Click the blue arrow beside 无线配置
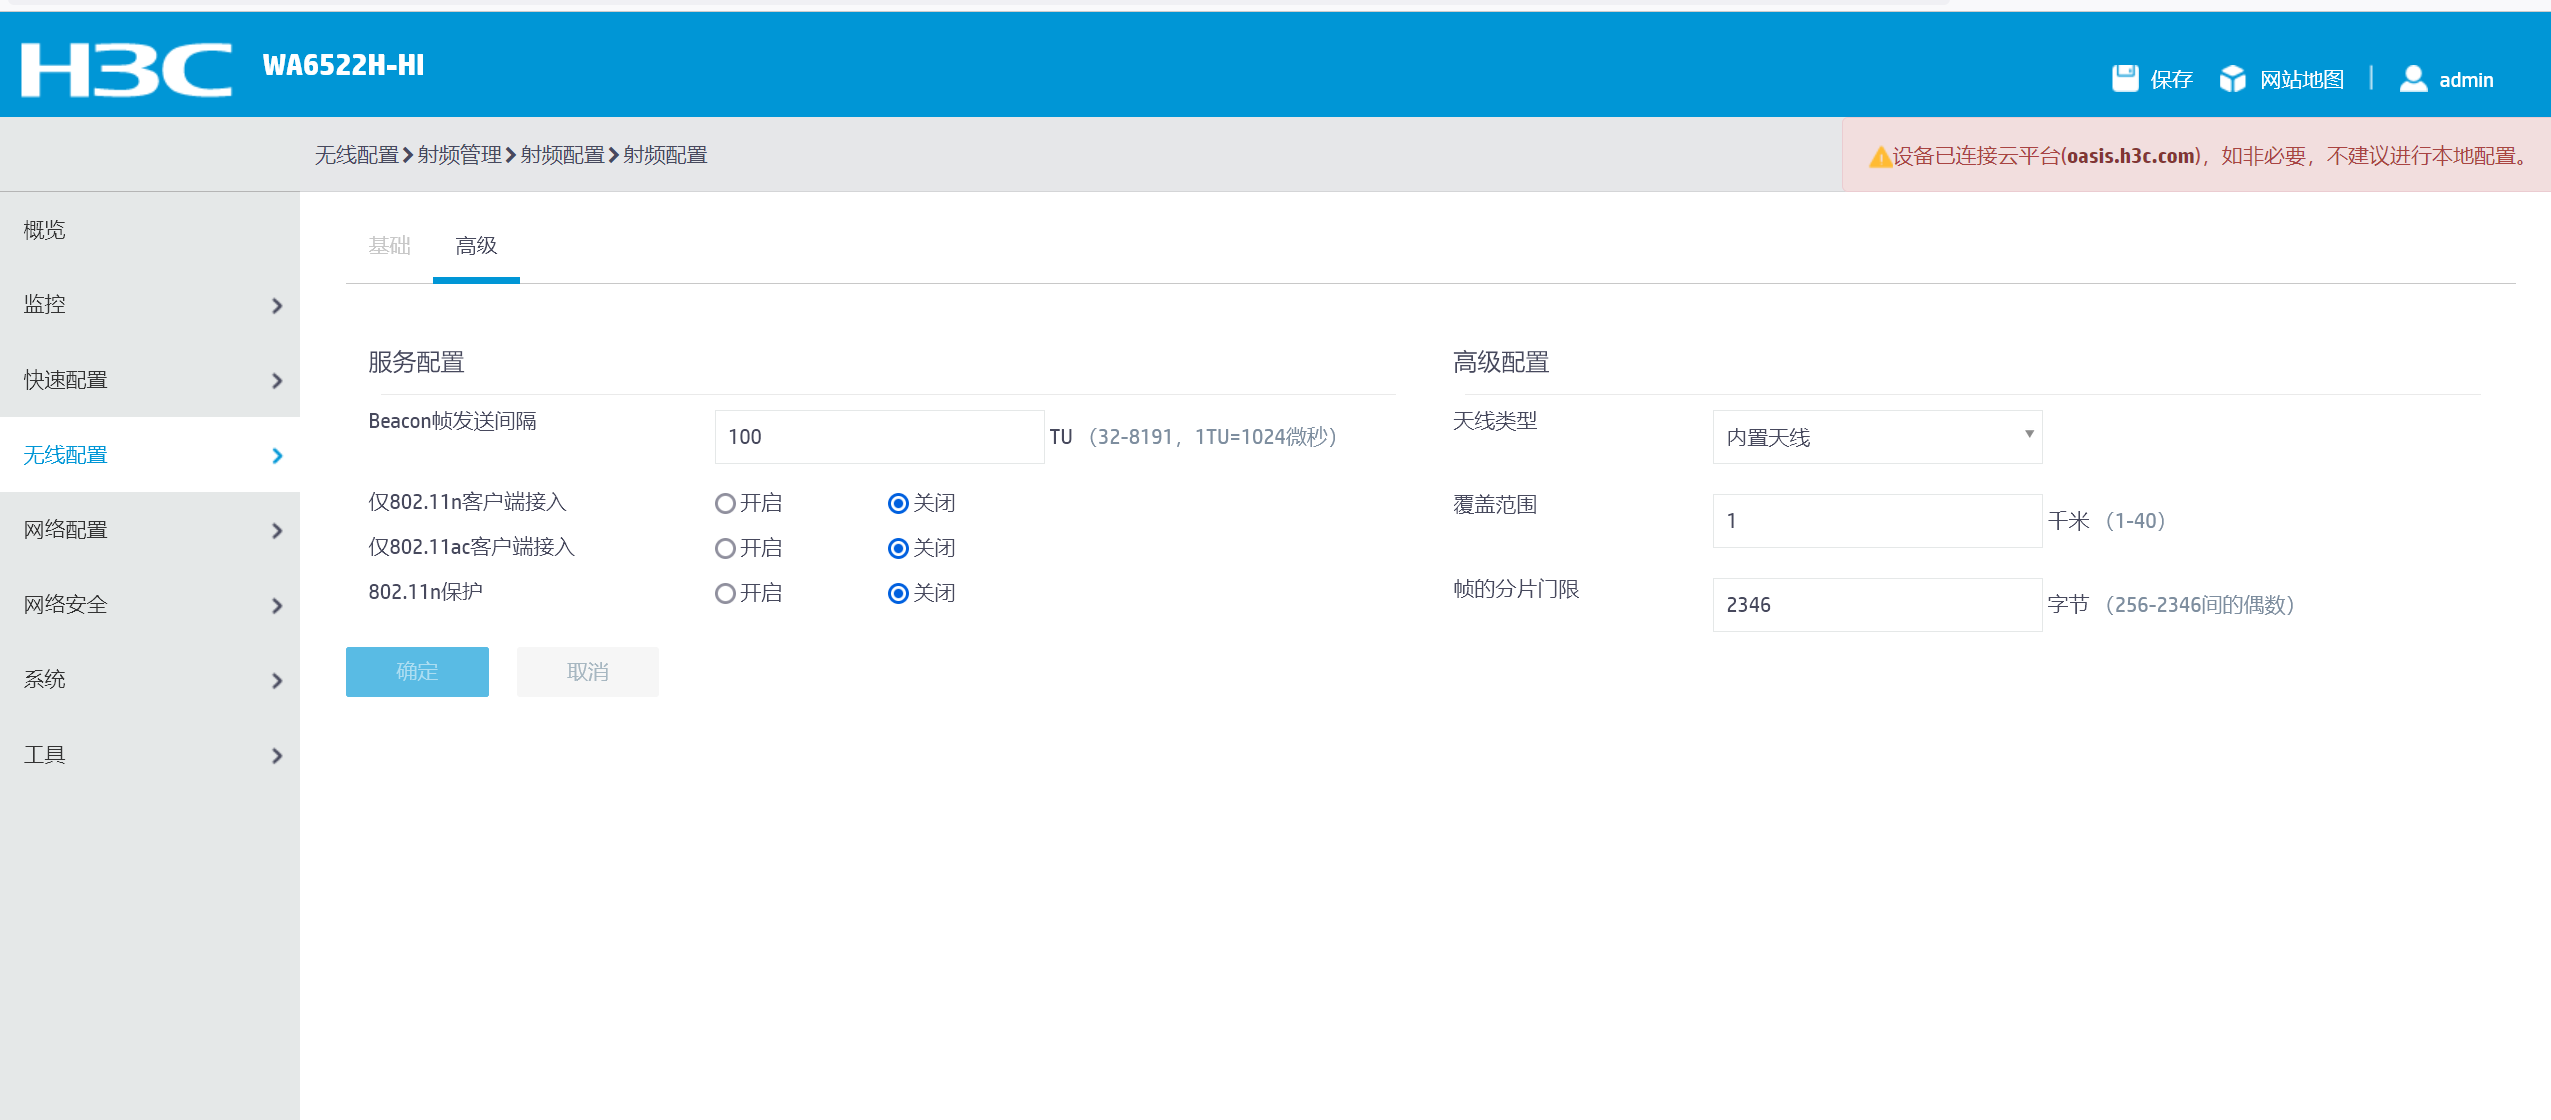This screenshot has height=1120, width=2551. click(x=277, y=455)
